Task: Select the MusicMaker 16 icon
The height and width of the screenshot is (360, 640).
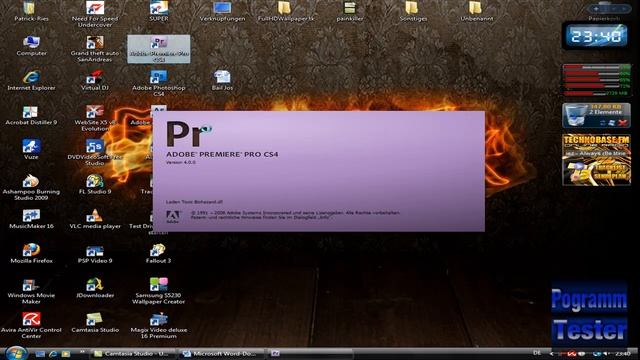Action: 31,219
